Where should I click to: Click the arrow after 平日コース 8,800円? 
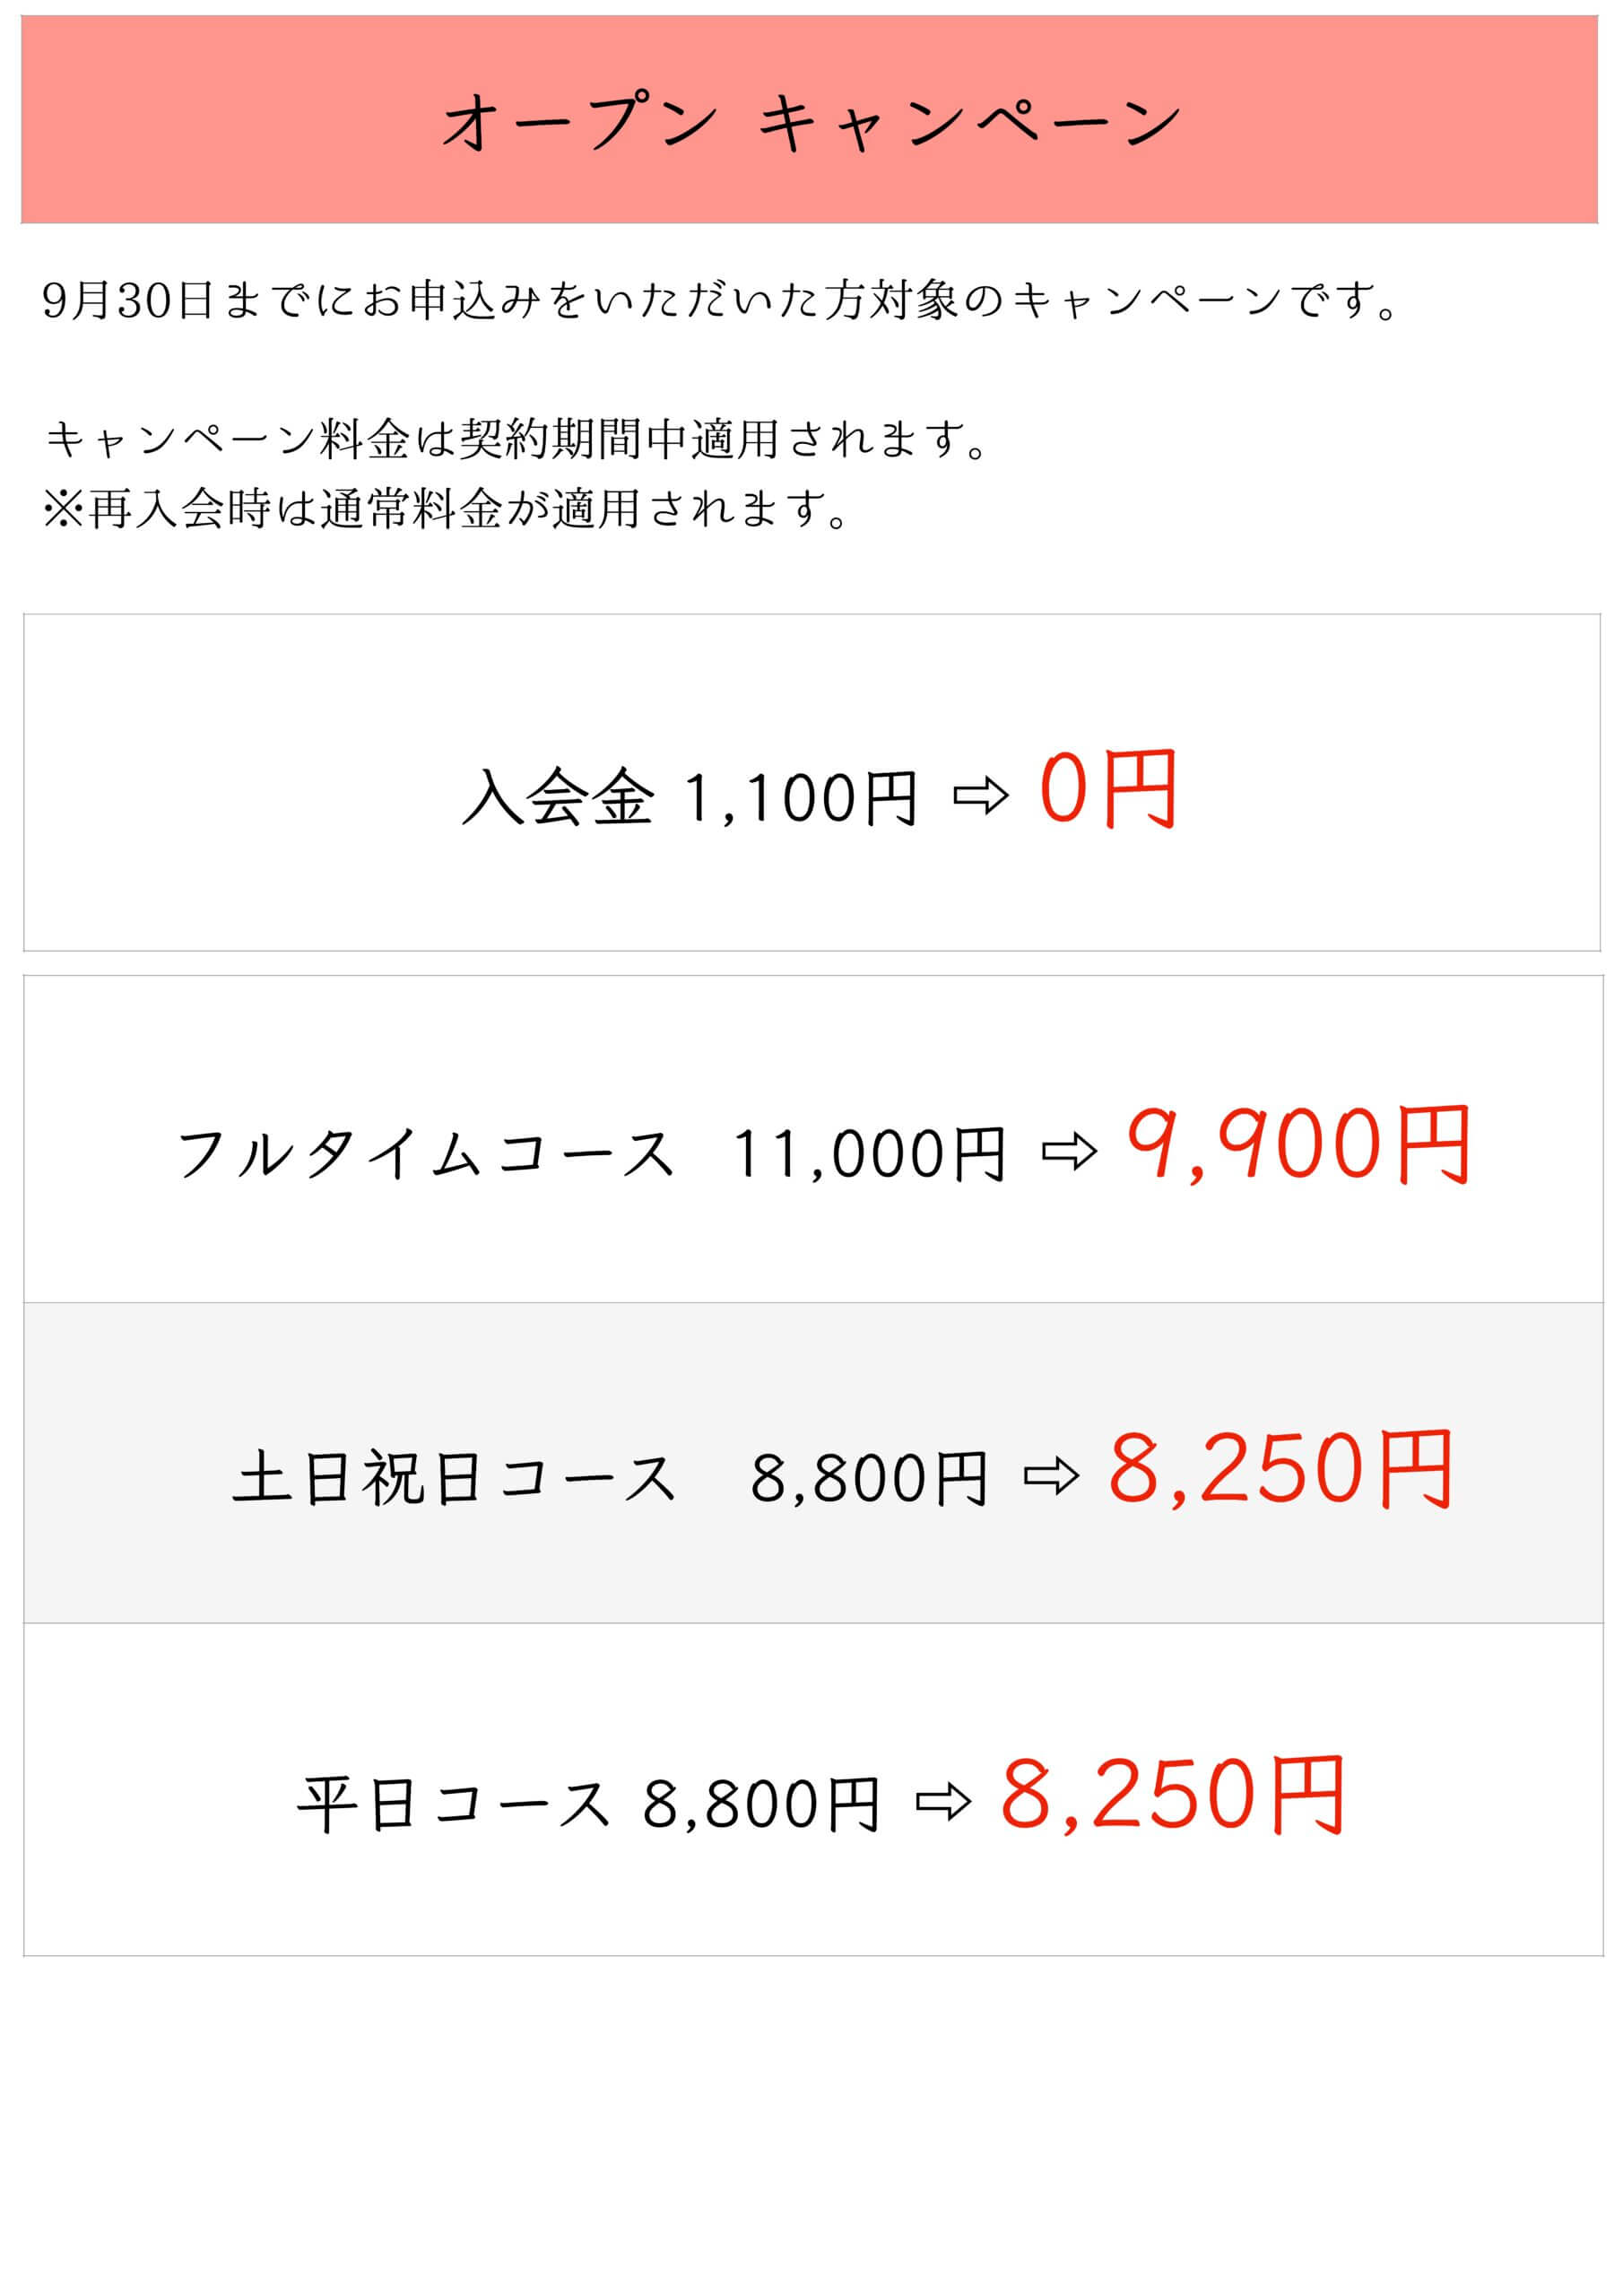click(943, 1801)
